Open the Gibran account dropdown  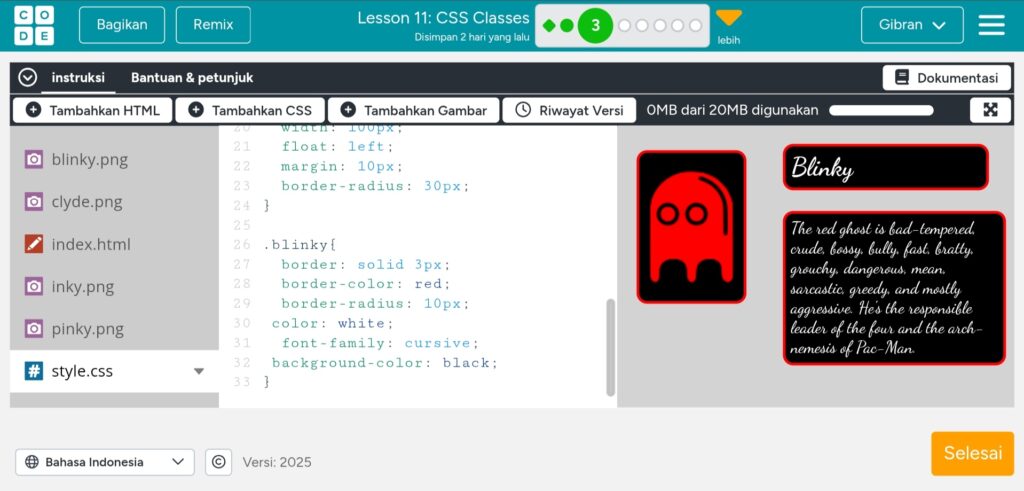click(911, 25)
